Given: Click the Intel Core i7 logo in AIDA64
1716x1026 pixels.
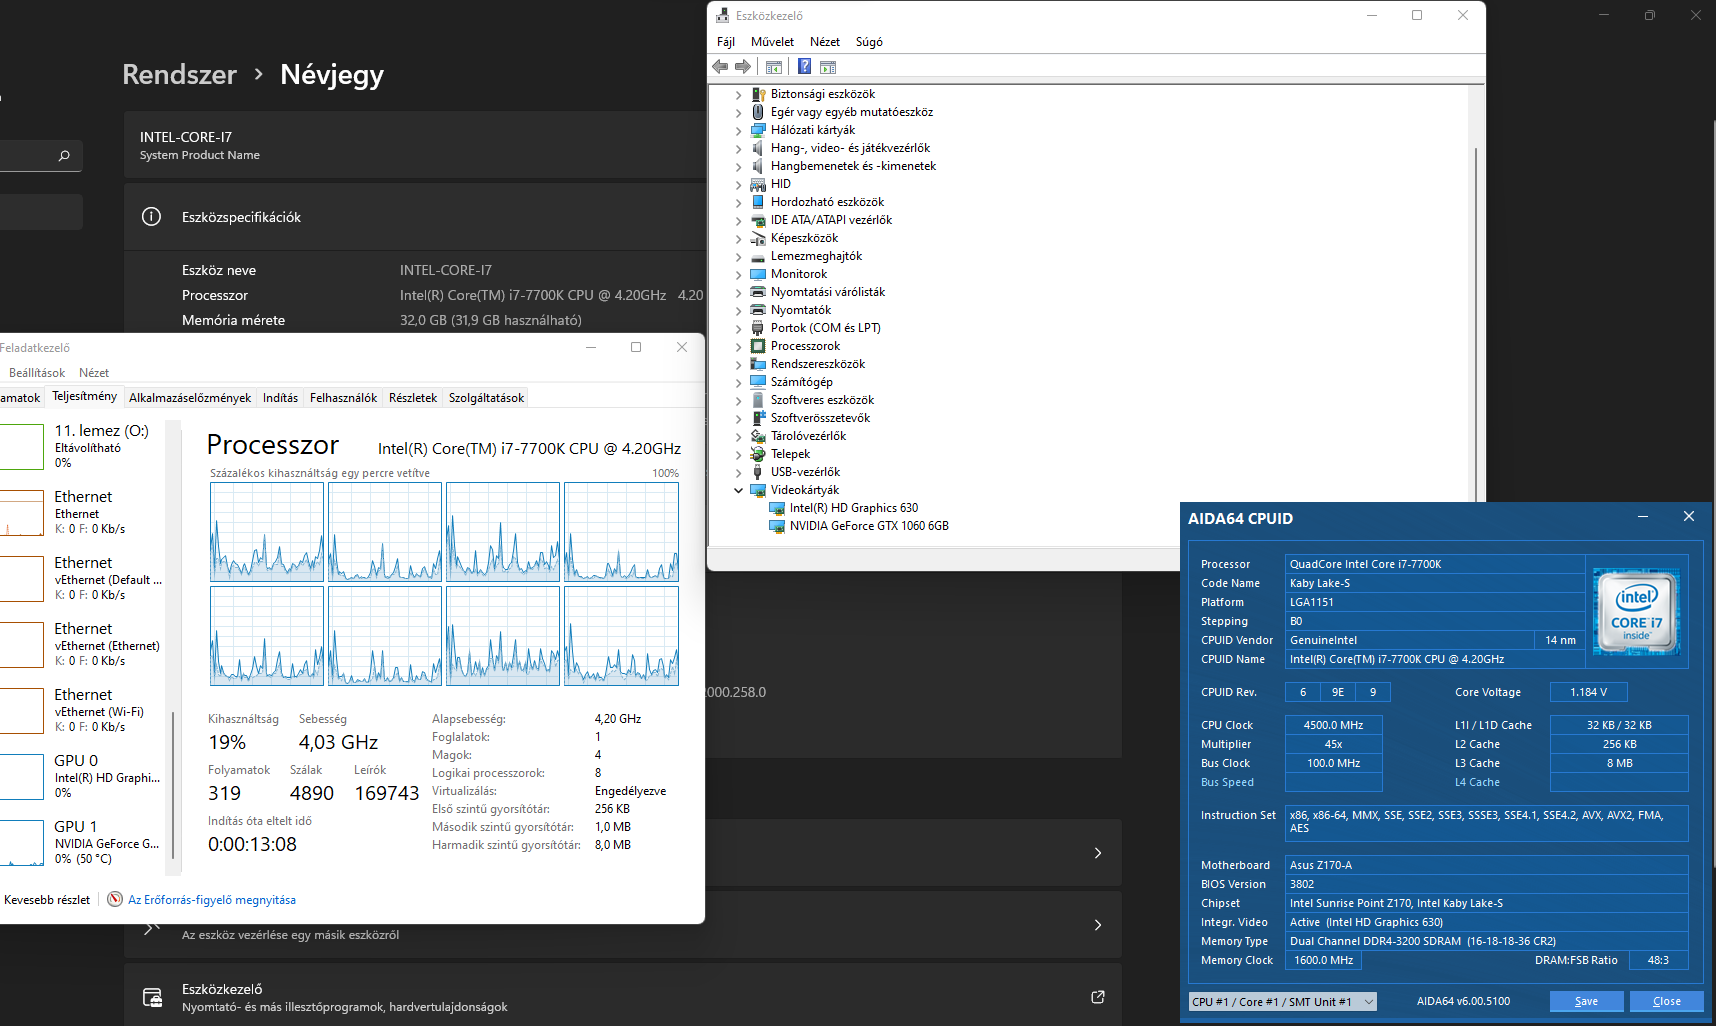Looking at the screenshot, I should 1636,612.
